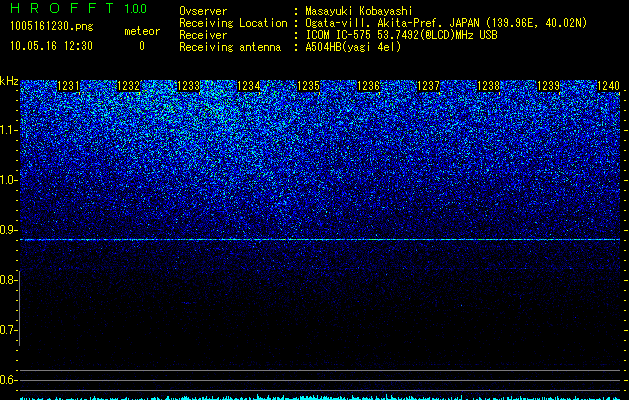Click the Receiver field label

coord(203,35)
